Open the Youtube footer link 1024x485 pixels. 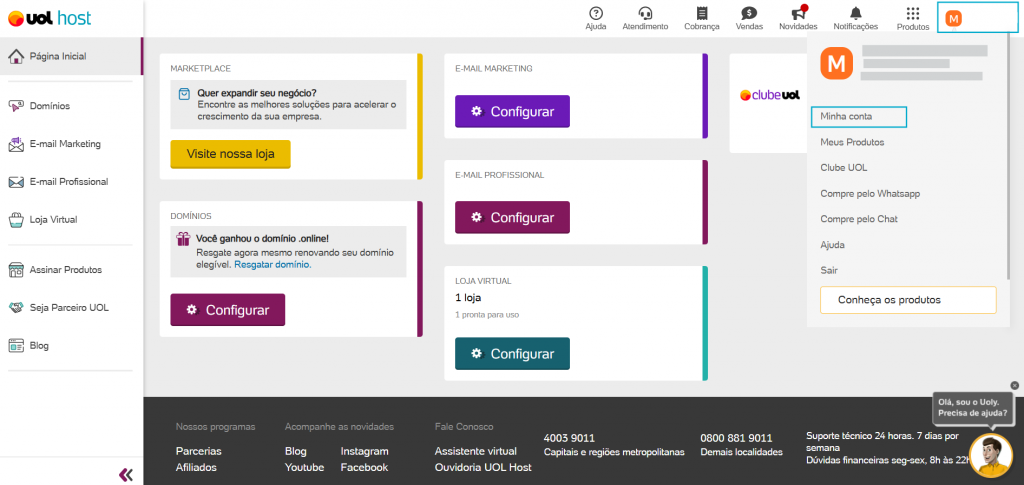click(304, 467)
